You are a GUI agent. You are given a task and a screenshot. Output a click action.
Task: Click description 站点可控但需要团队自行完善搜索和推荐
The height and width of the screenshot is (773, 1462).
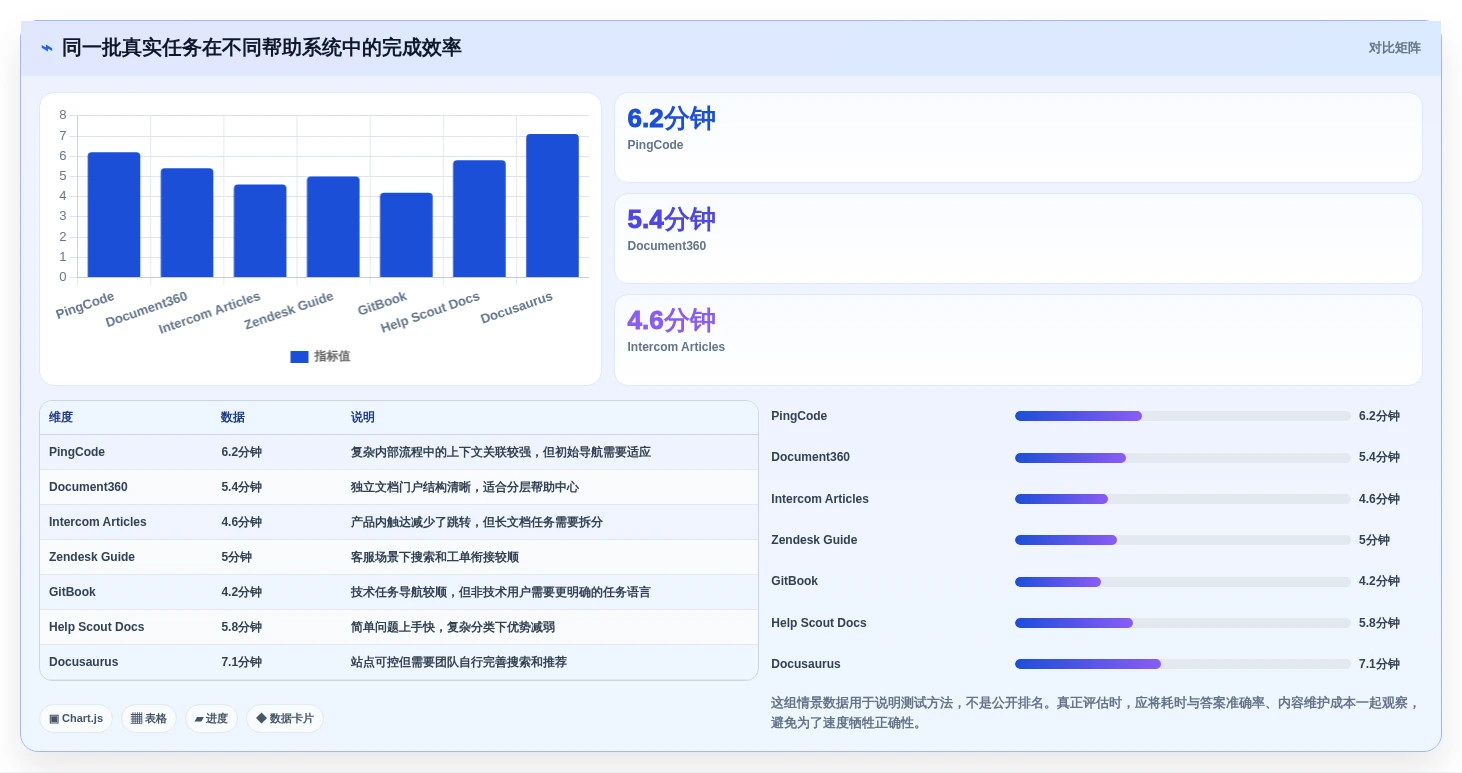(x=458, y=662)
